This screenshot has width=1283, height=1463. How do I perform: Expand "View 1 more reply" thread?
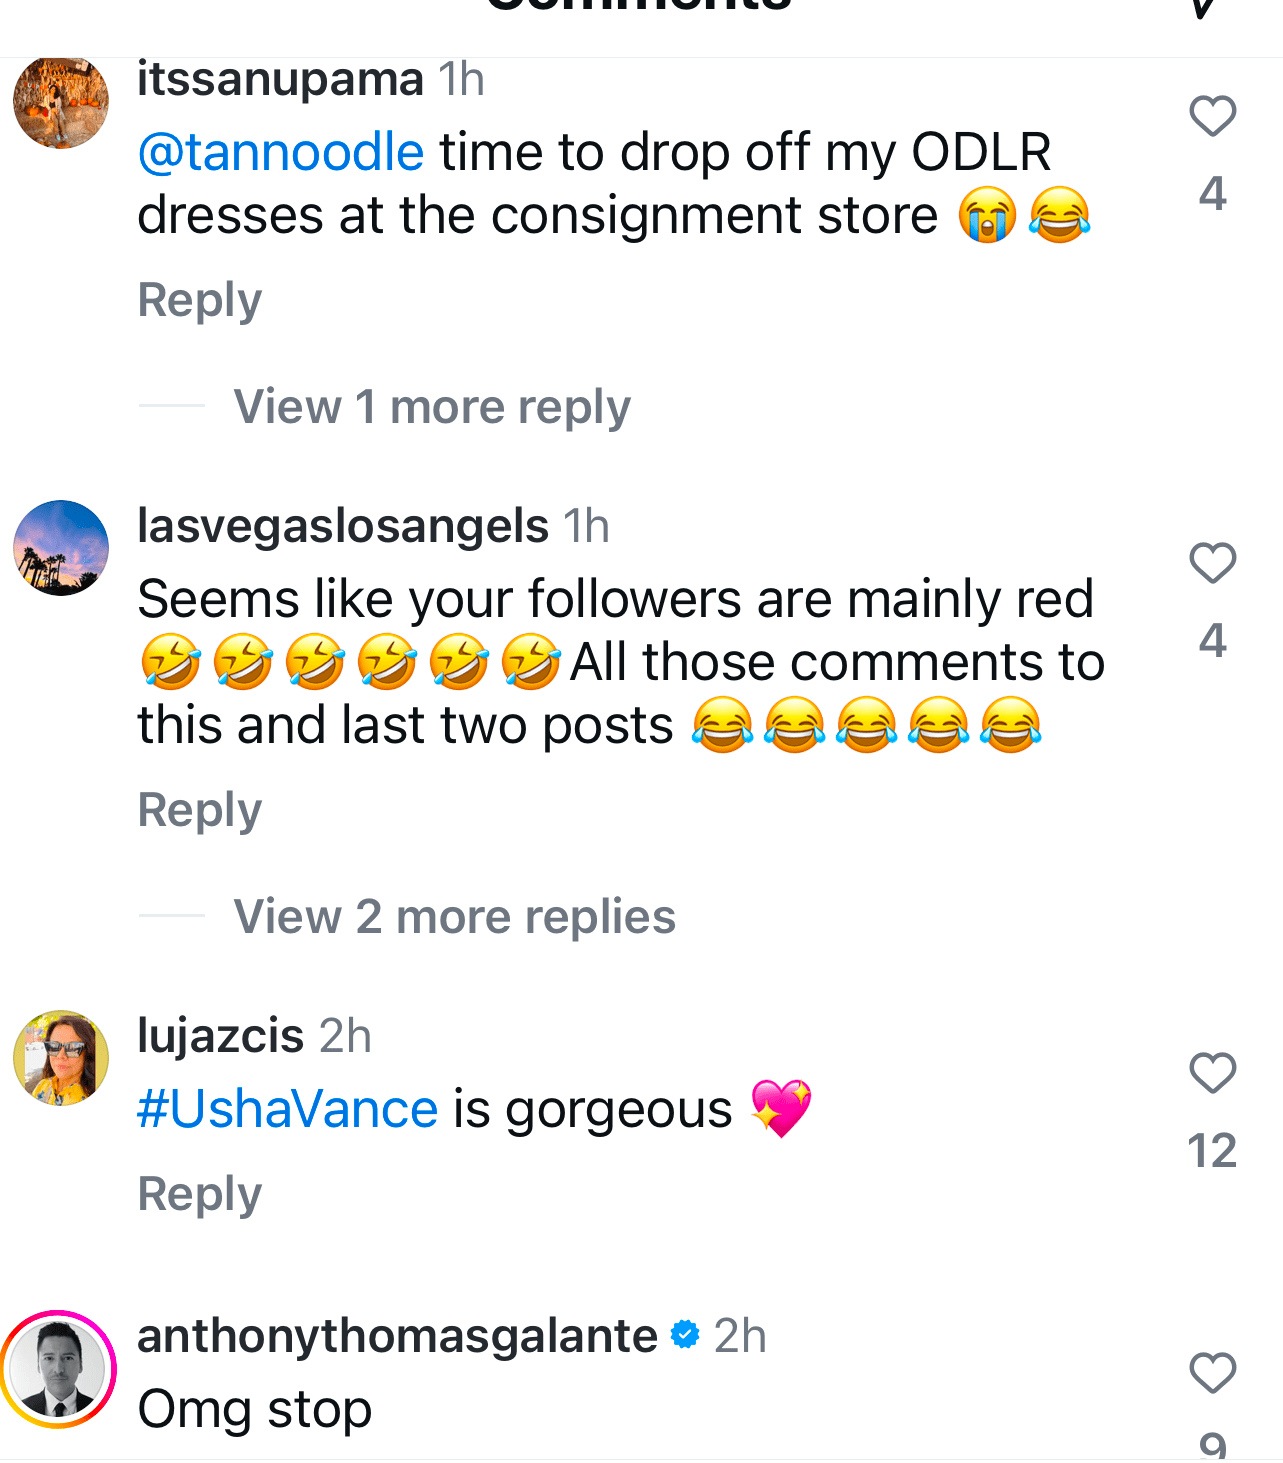tap(431, 407)
